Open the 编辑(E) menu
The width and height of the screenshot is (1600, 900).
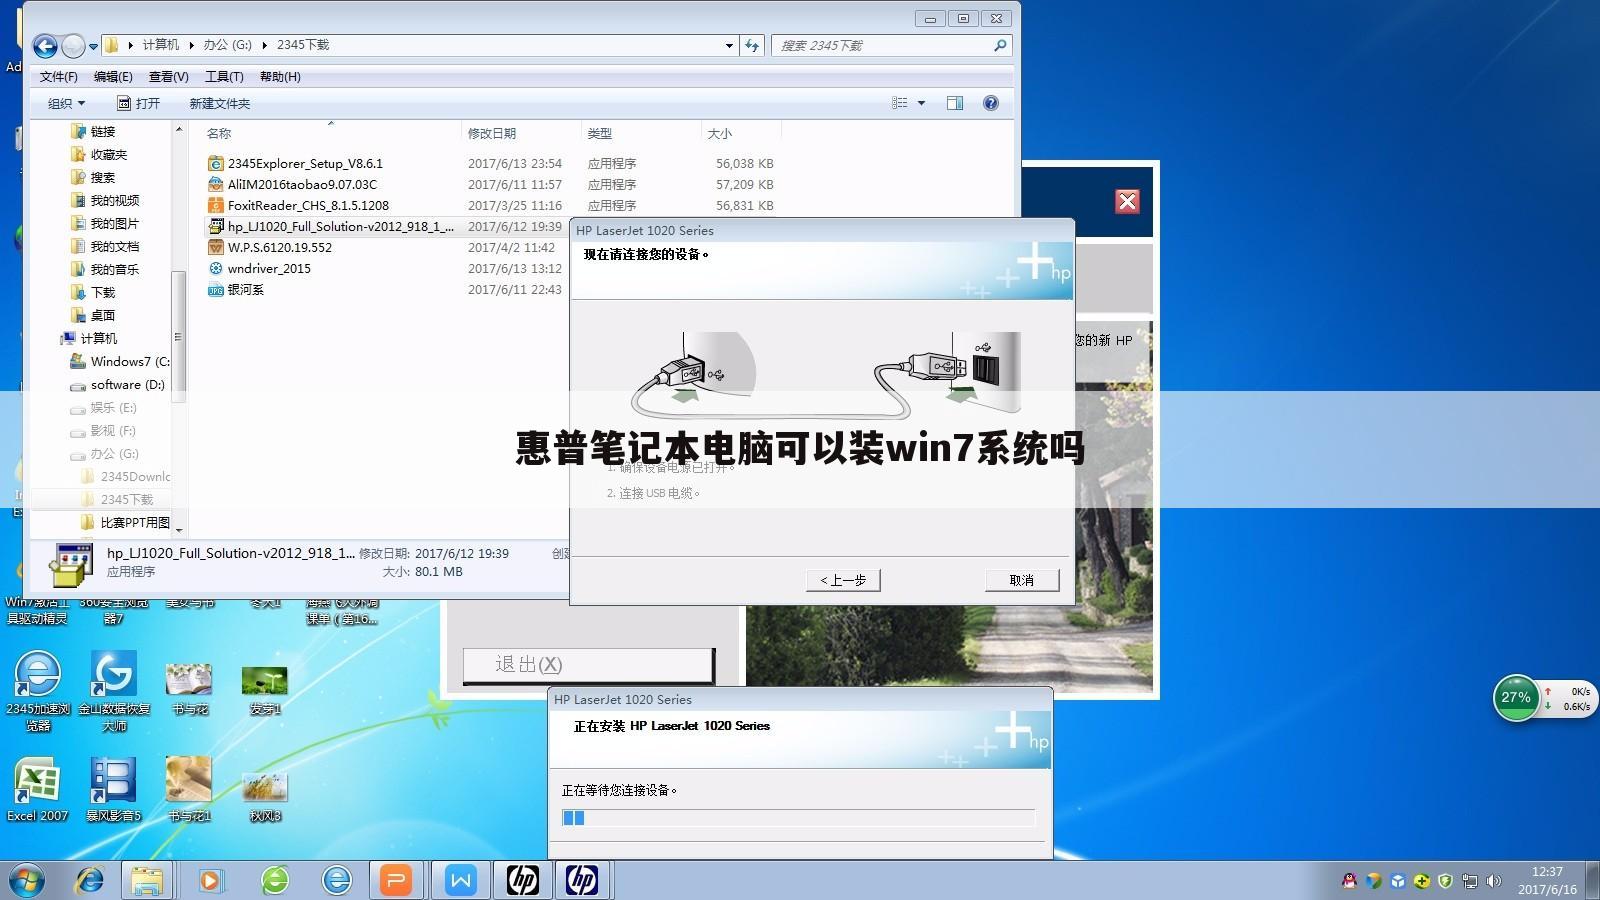coord(113,77)
